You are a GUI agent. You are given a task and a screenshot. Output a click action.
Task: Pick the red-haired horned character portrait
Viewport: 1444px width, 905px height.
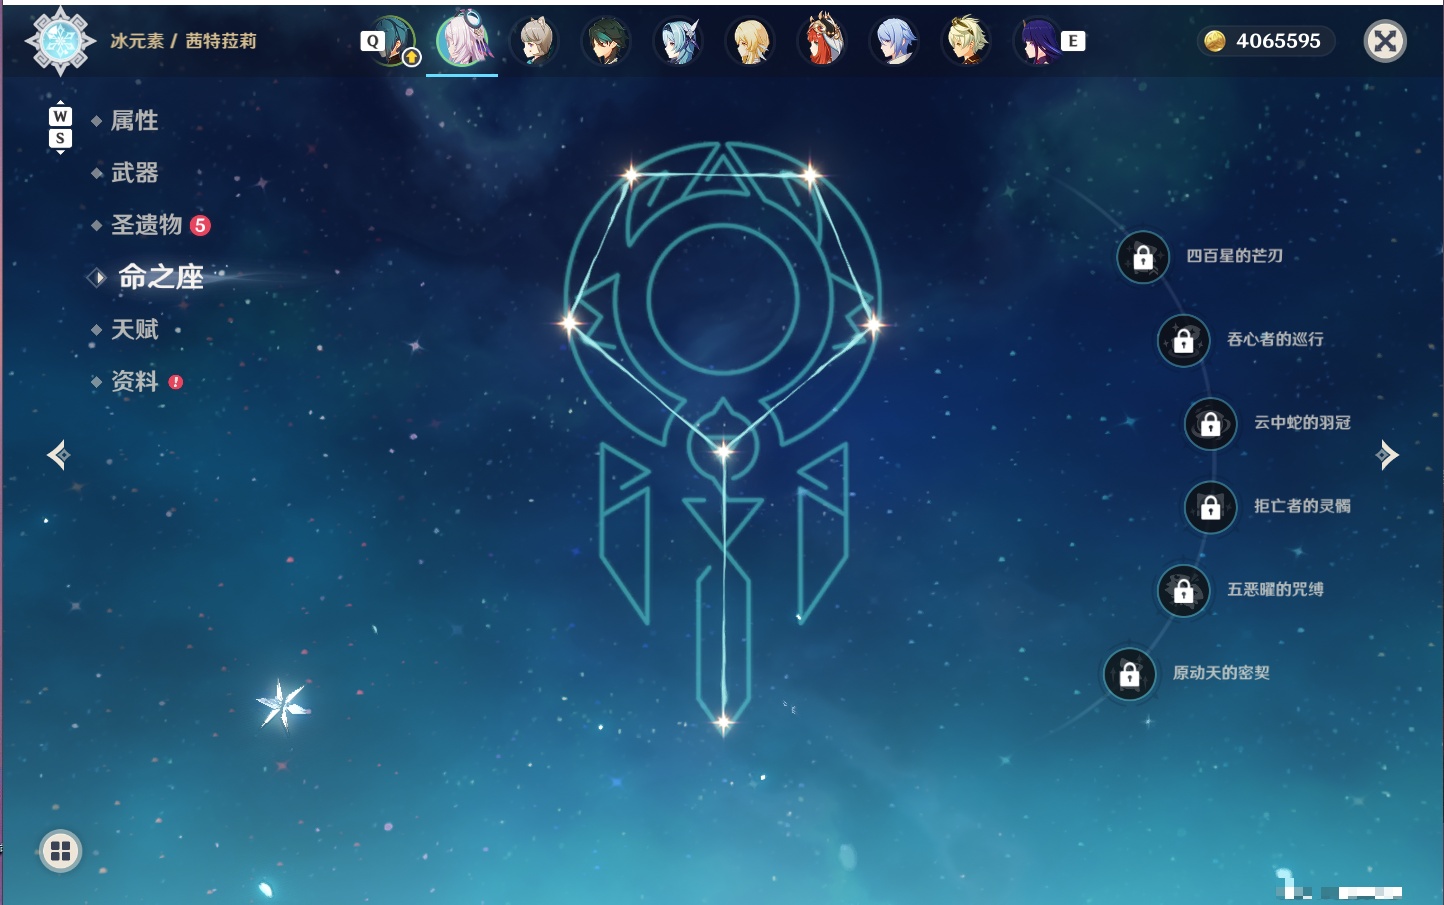tap(823, 41)
